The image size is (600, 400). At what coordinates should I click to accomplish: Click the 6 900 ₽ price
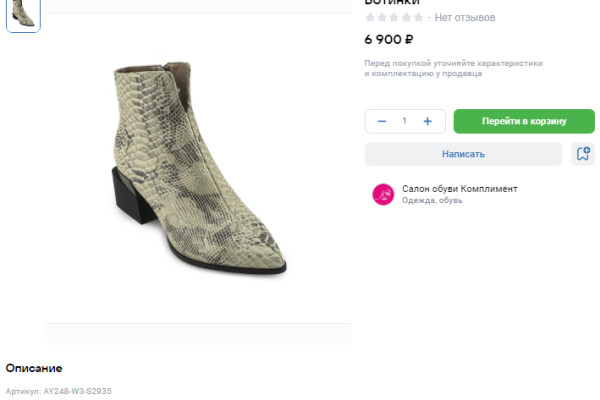389,40
